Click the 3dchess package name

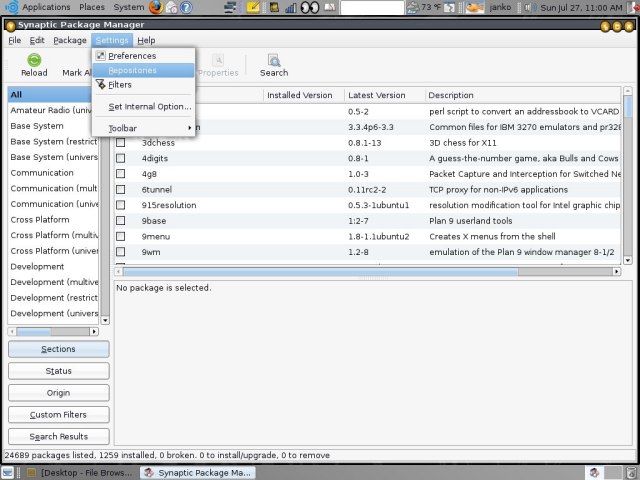click(158, 143)
